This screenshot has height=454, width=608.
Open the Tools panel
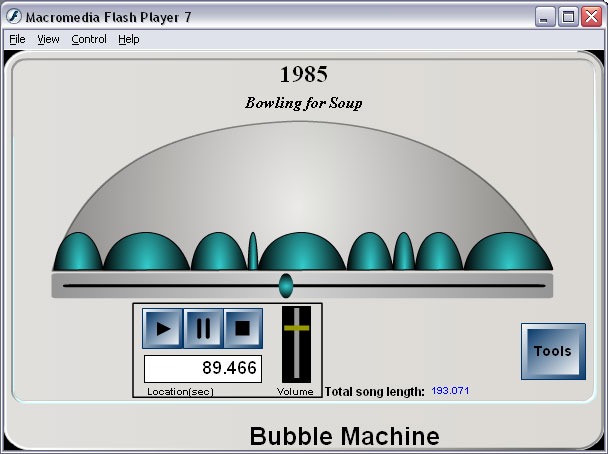pos(553,351)
